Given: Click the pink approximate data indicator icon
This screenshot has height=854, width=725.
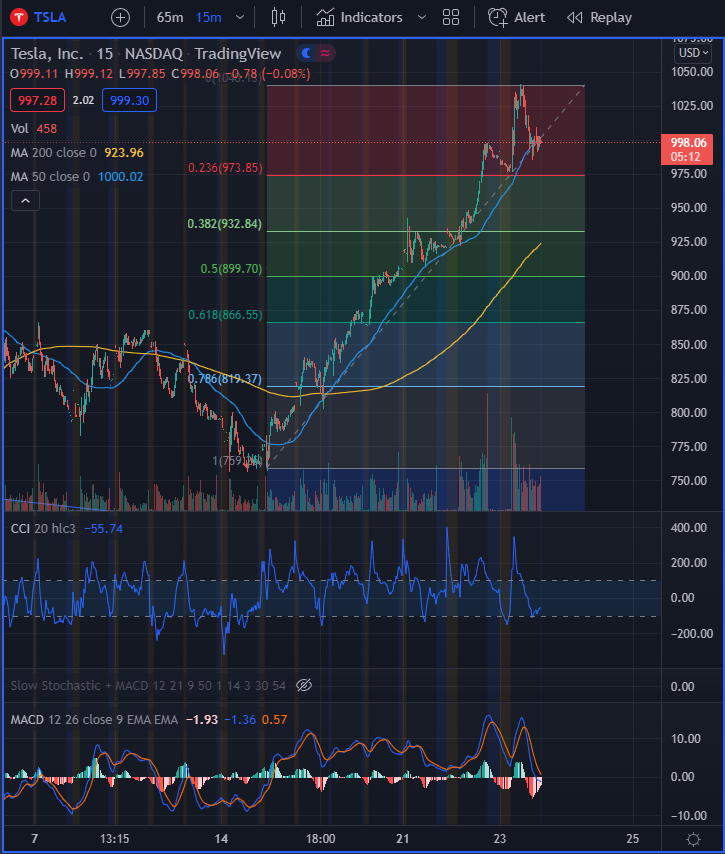Looking at the screenshot, I should 325,53.
